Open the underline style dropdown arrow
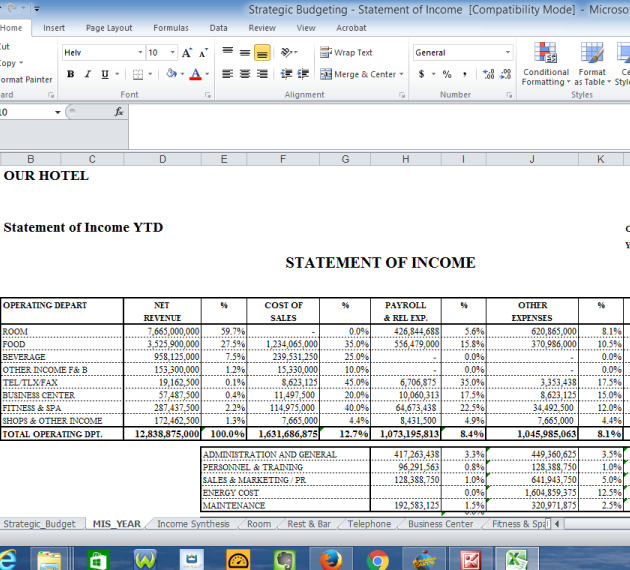The image size is (630, 570). [x=117, y=74]
